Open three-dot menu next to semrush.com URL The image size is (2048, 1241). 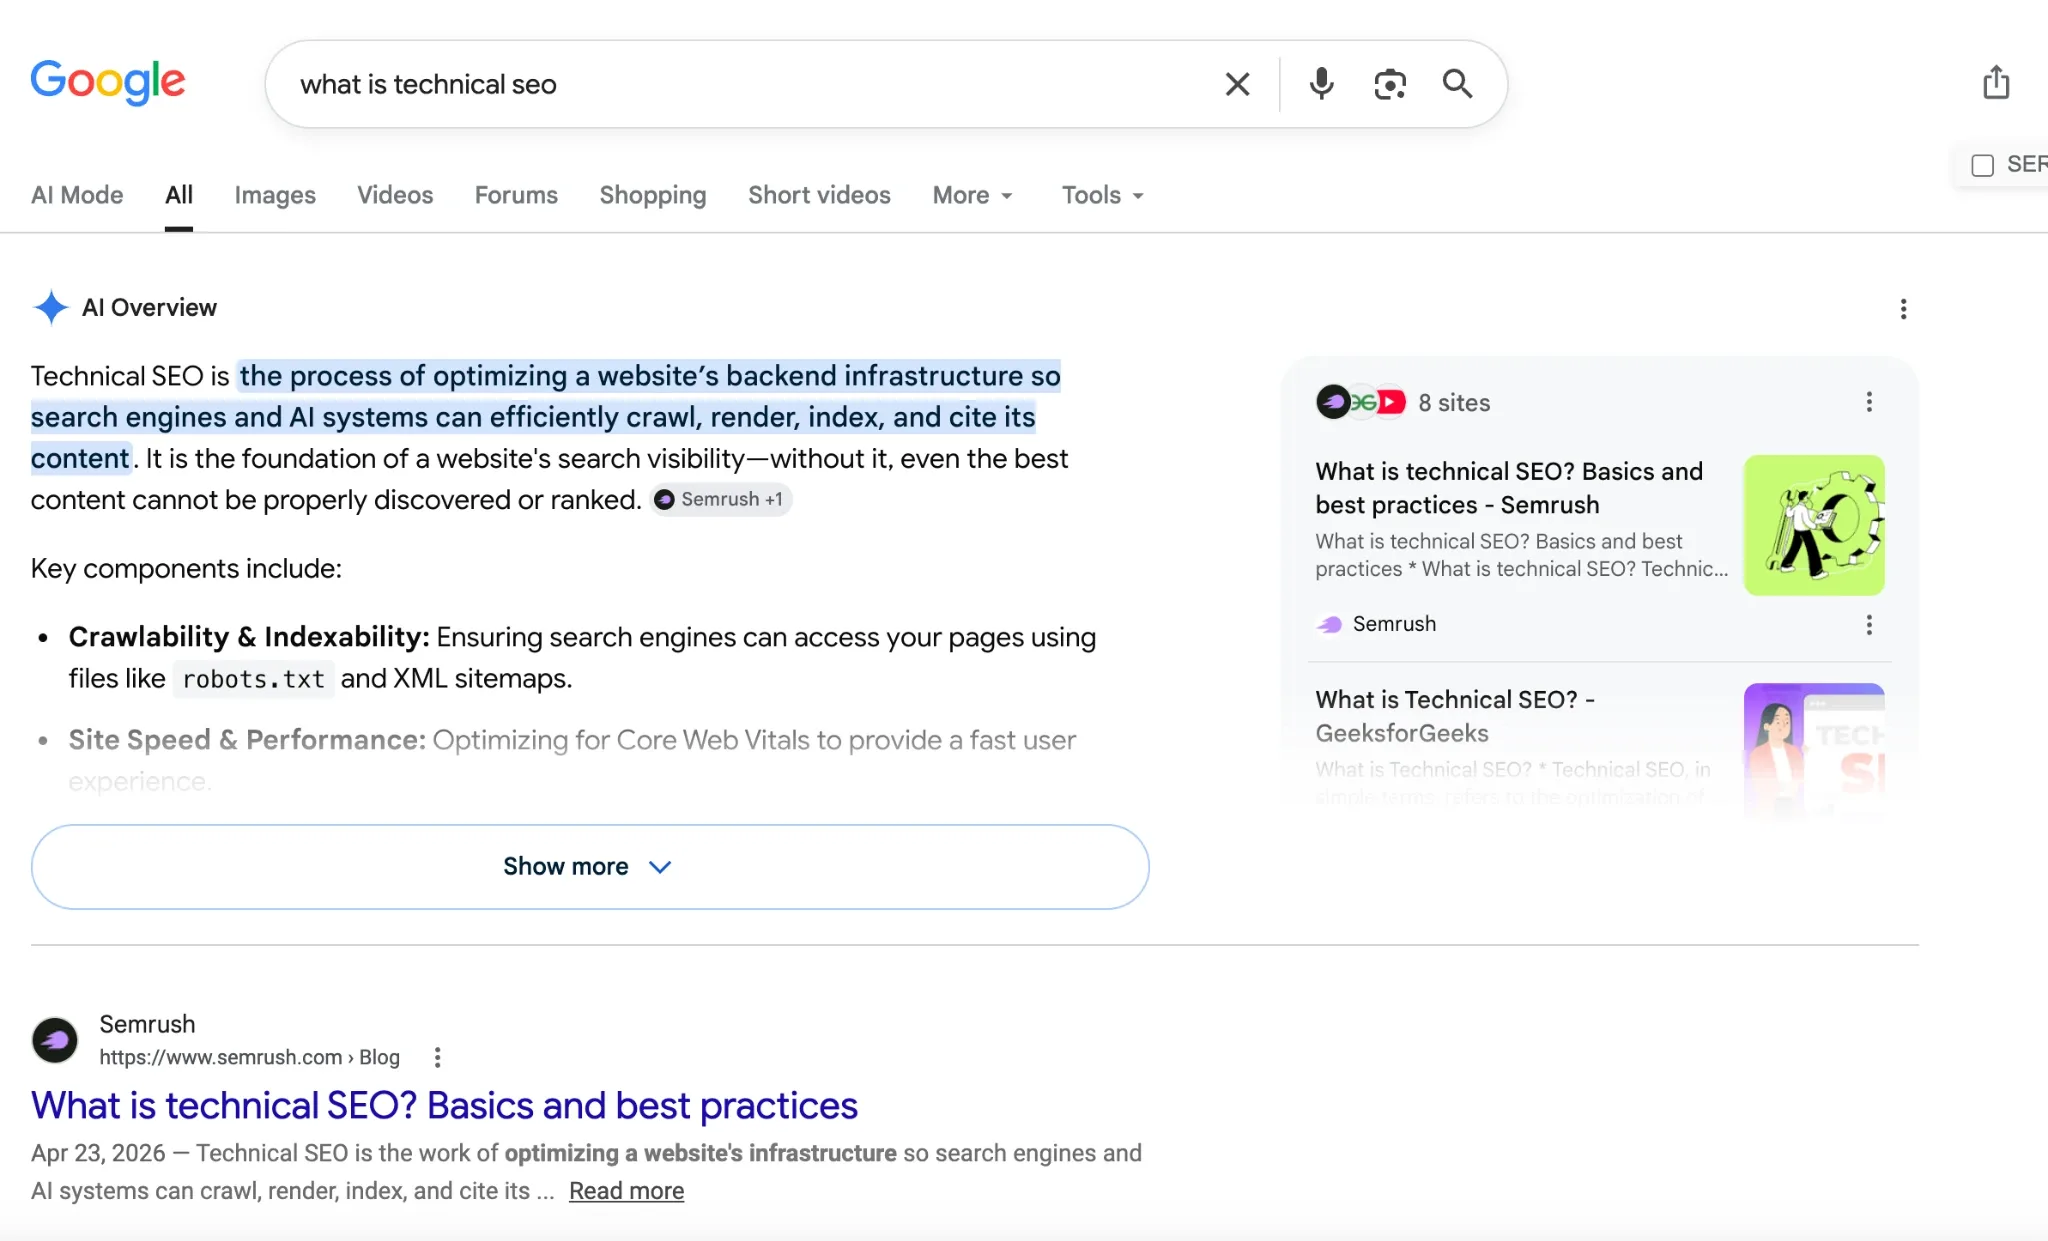(x=437, y=1057)
